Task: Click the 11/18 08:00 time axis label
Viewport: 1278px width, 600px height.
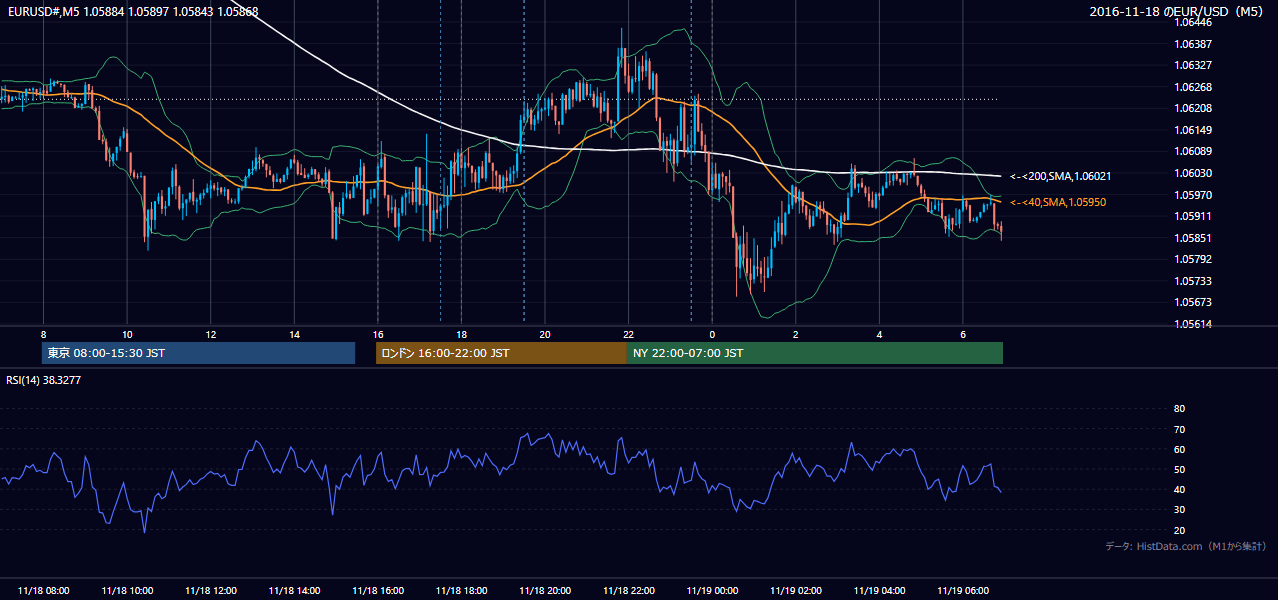Action: tap(44, 590)
